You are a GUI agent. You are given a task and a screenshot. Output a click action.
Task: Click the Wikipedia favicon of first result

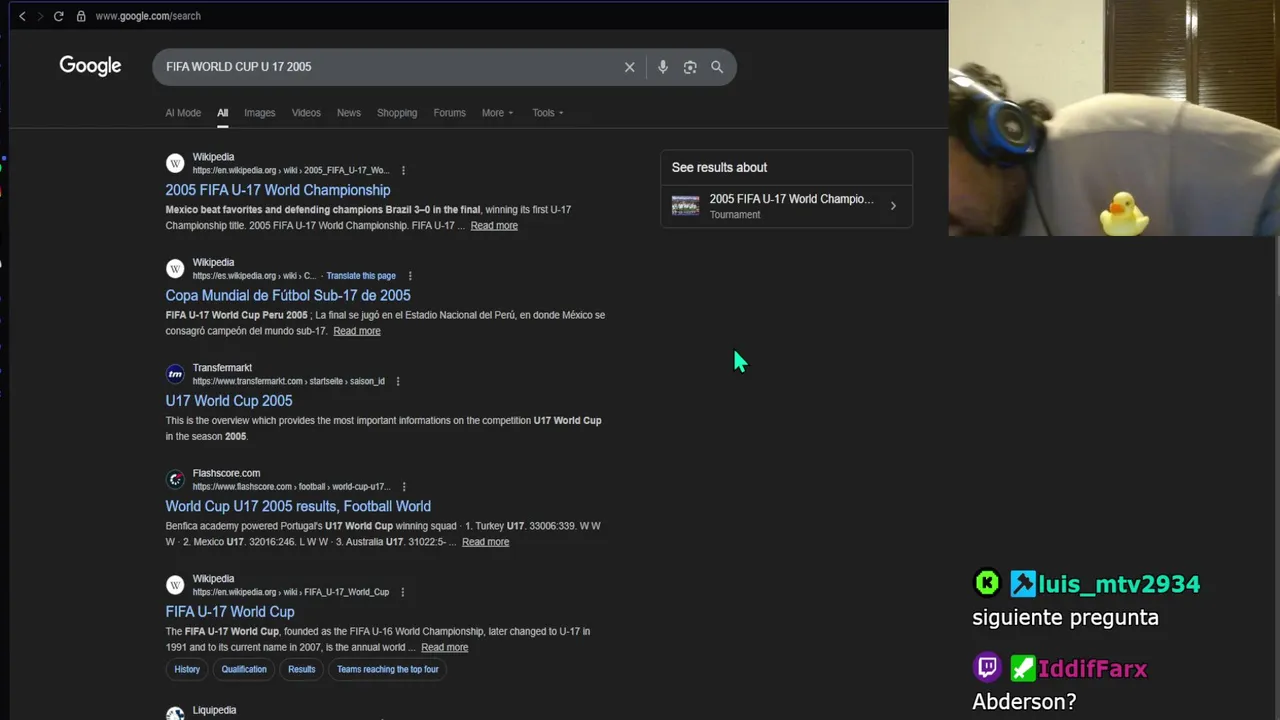[175, 163]
